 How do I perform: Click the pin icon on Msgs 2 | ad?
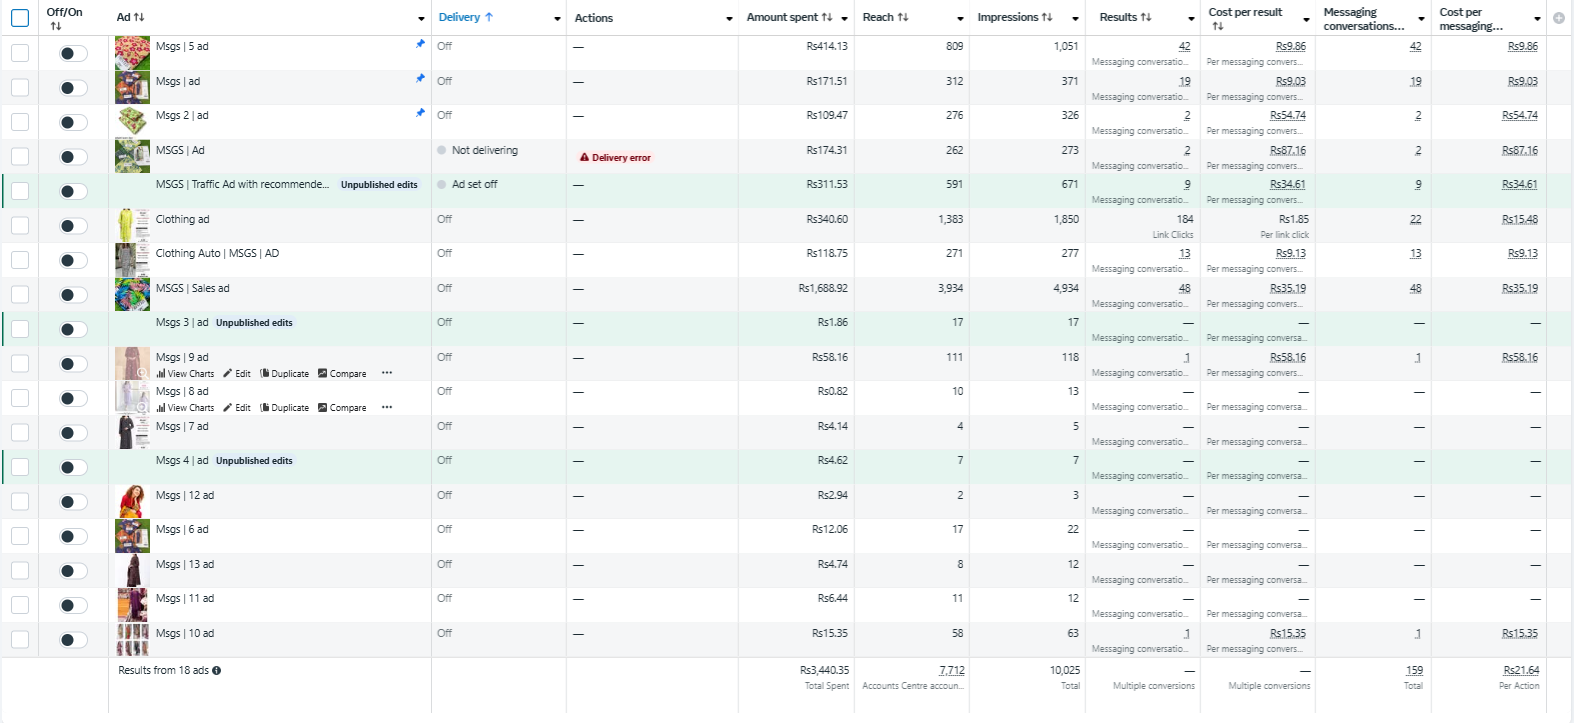[420, 113]
